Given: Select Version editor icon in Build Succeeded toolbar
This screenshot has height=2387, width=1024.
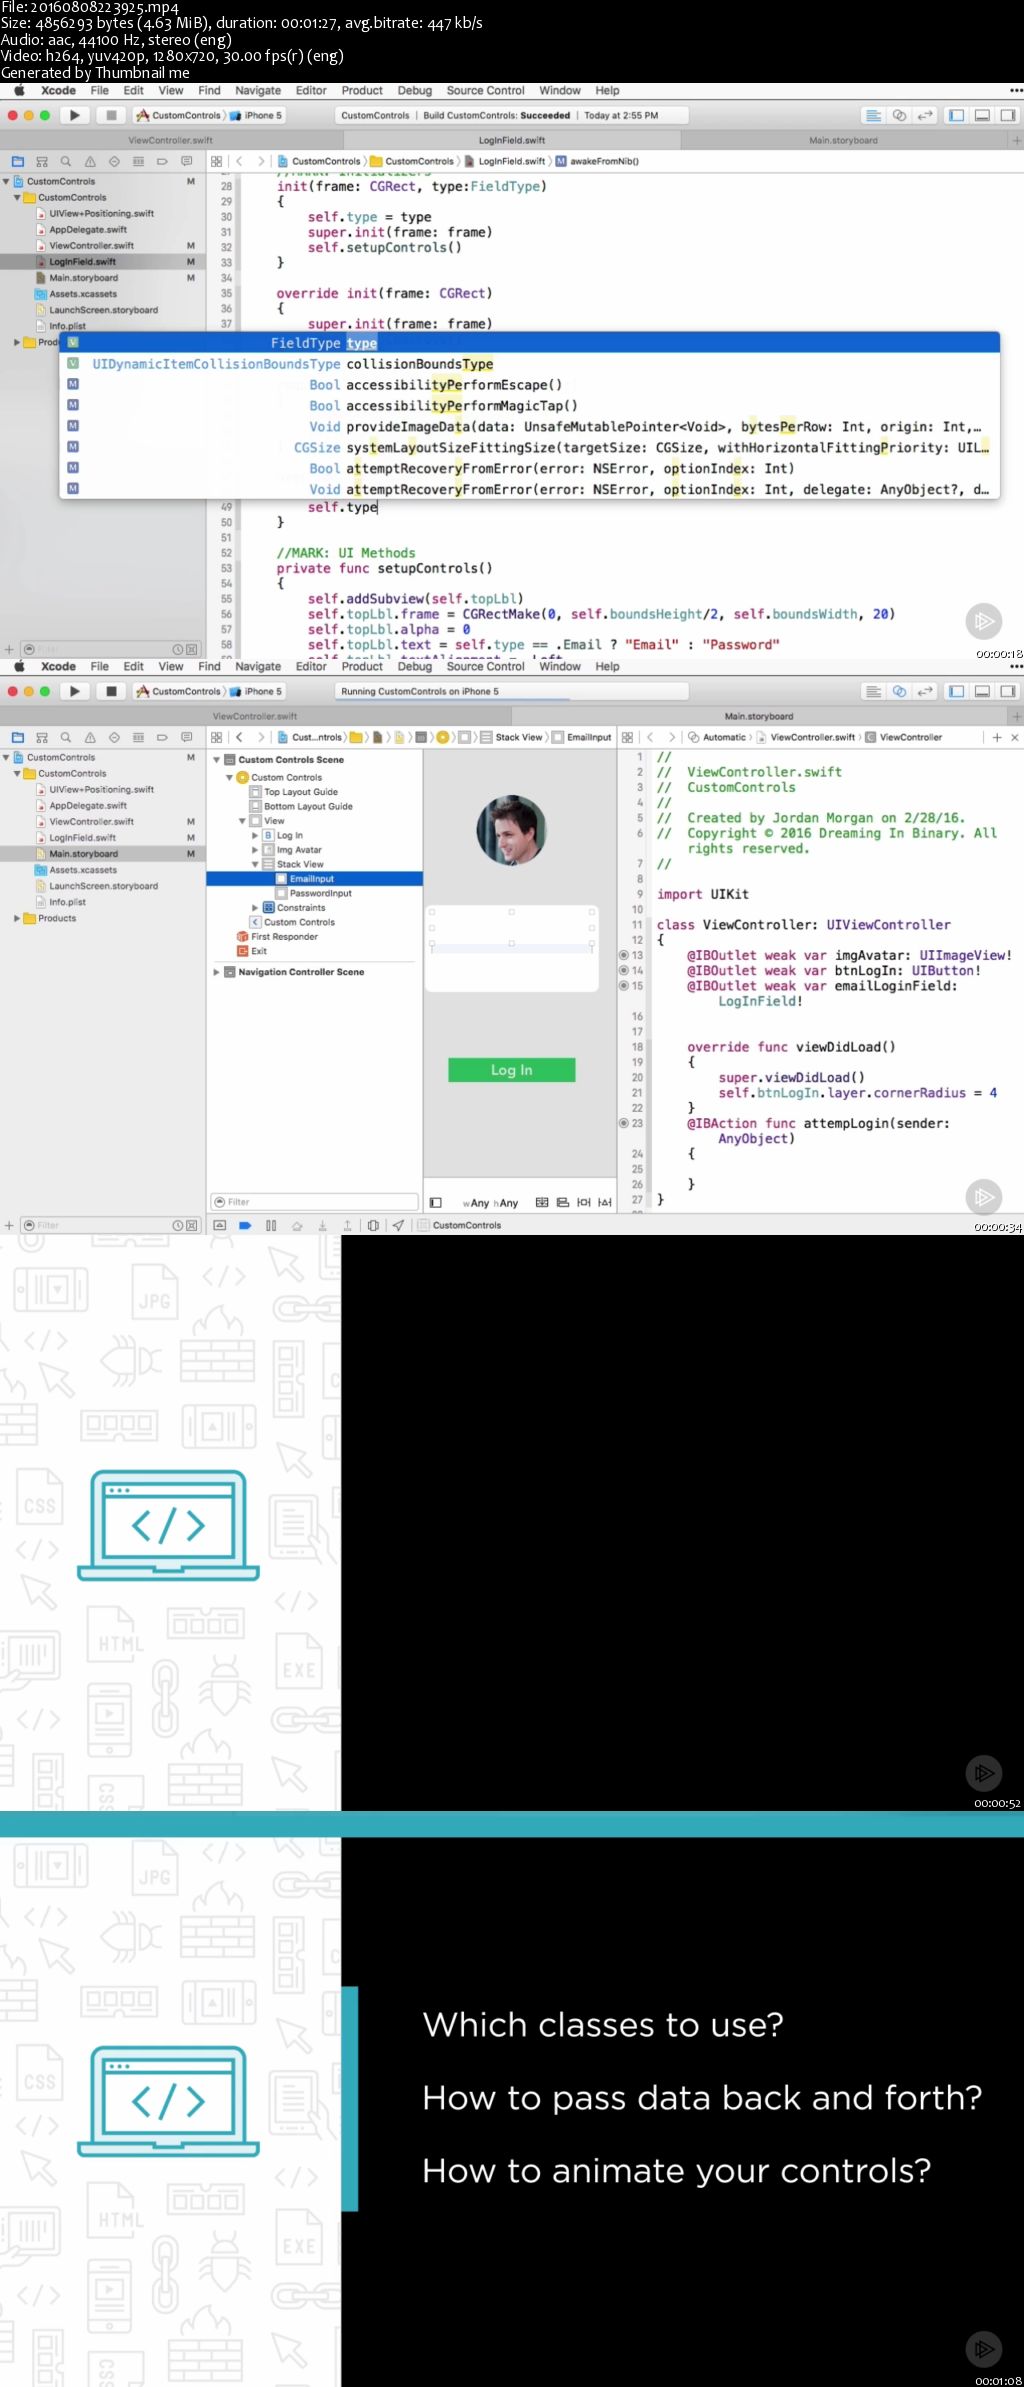Looking at the screenshot, I should coord(925,115).
